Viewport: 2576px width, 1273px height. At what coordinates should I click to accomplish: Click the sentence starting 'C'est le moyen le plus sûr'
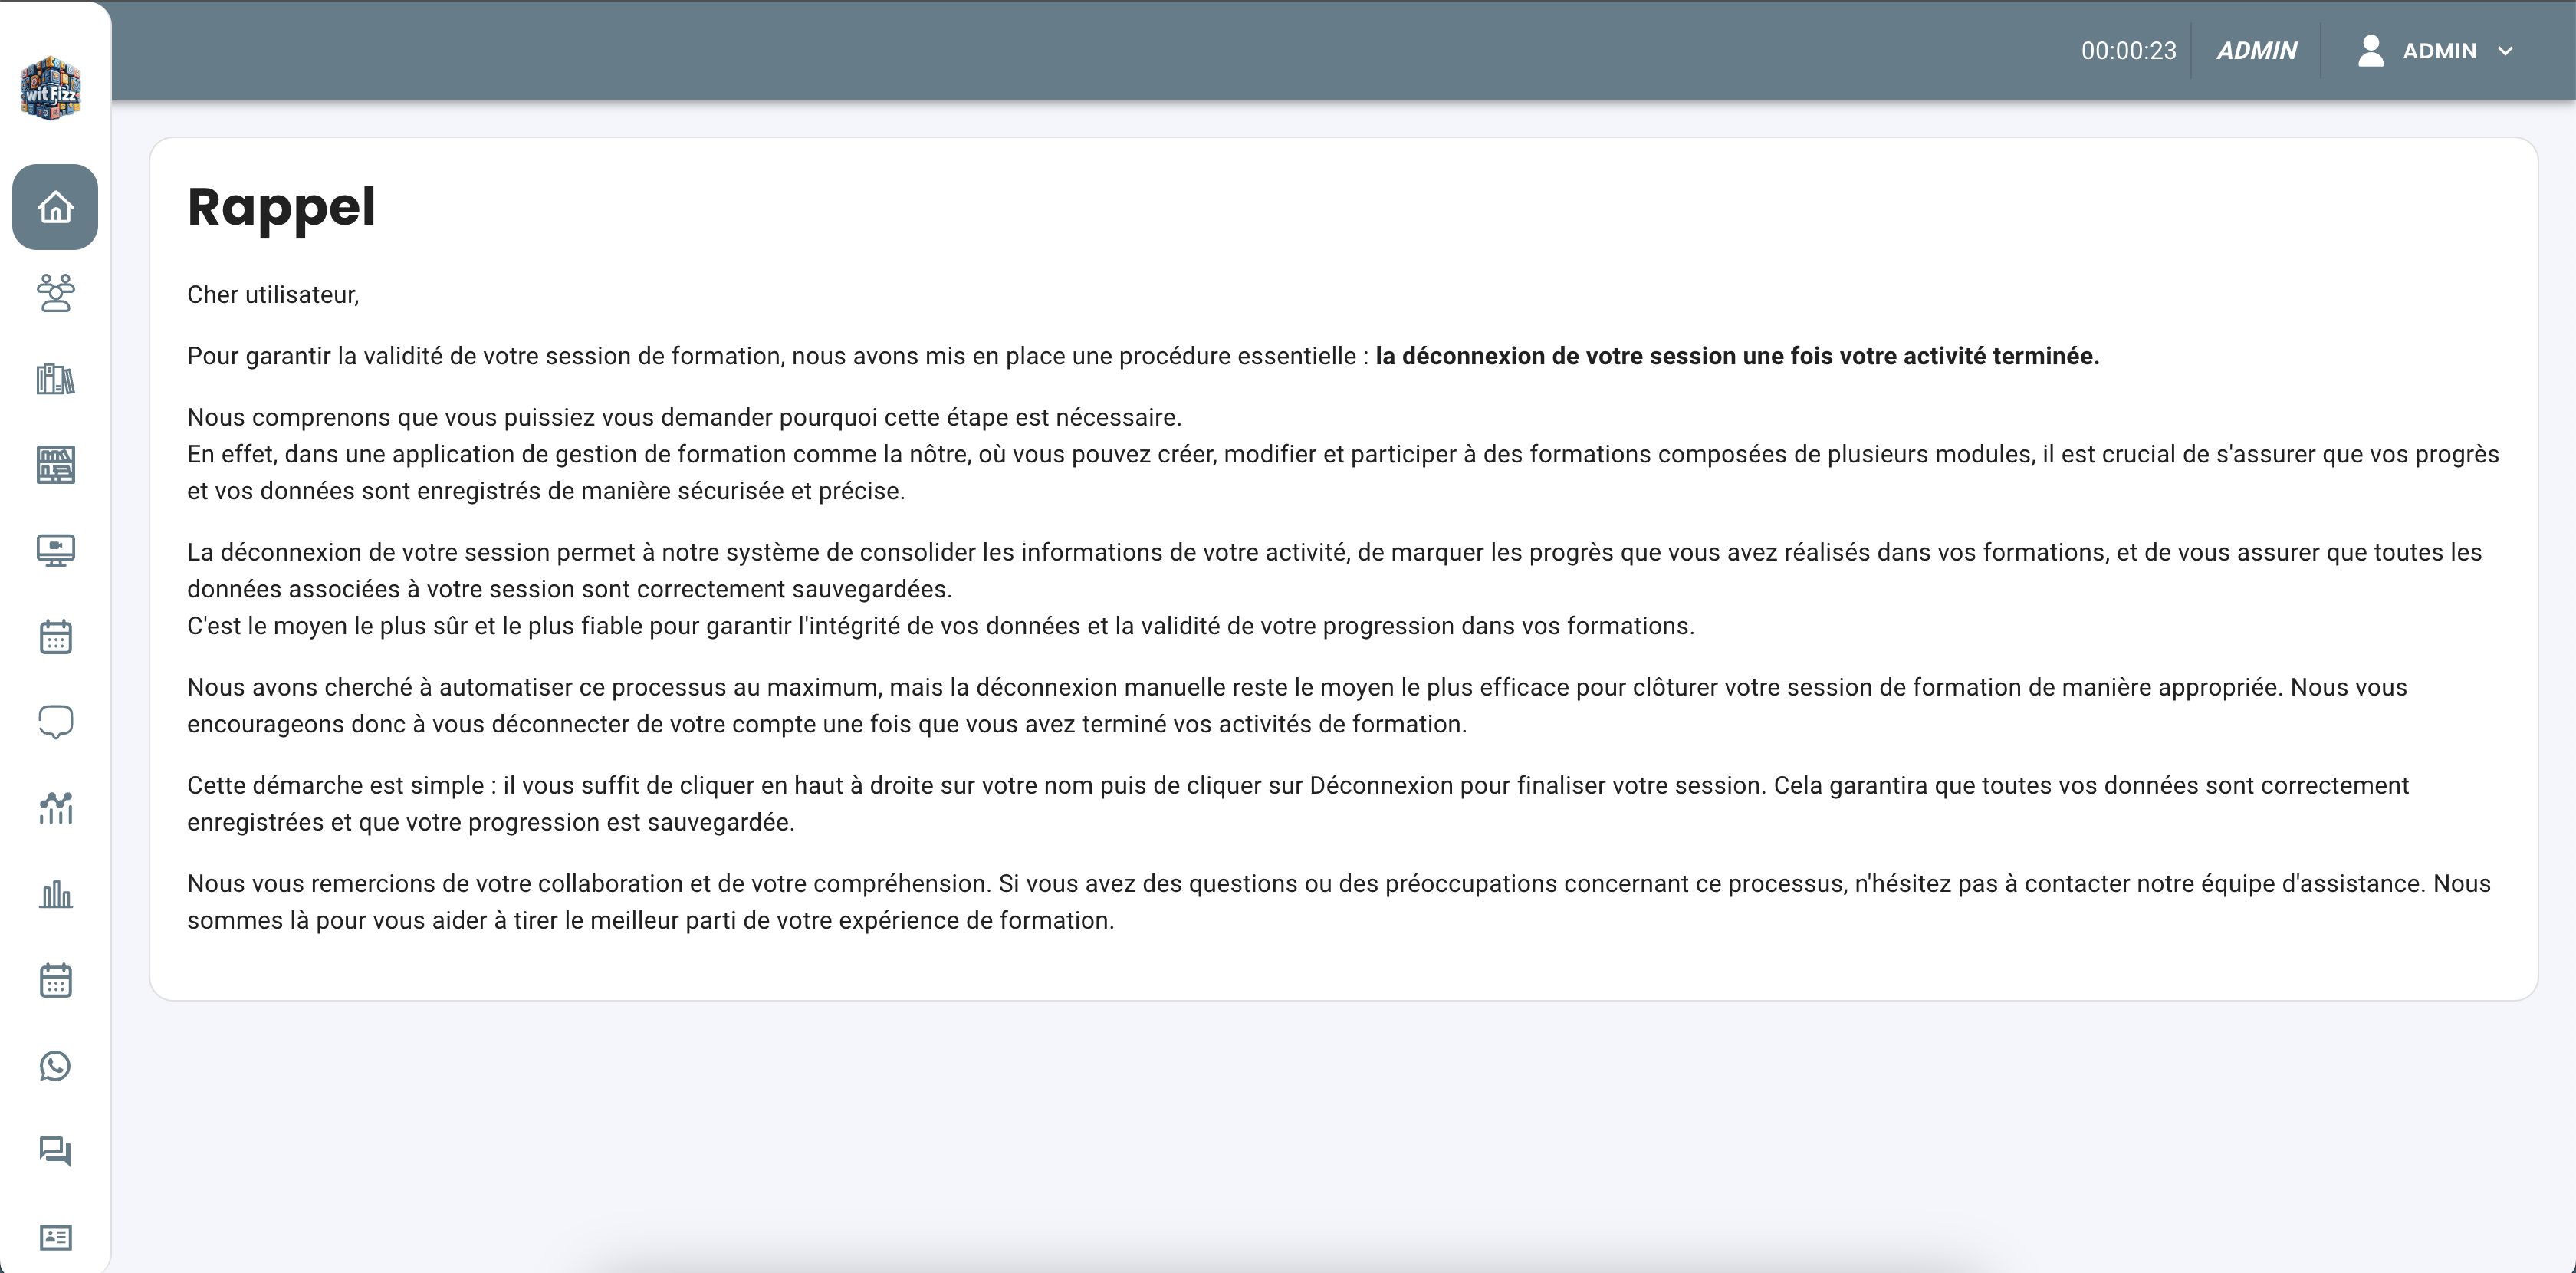click(940, 626)
